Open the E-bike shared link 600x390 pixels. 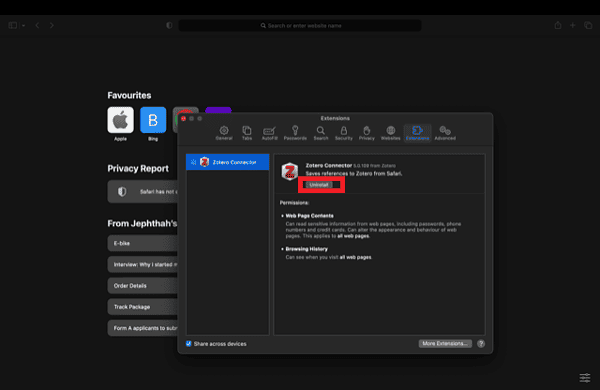[142, 243]
